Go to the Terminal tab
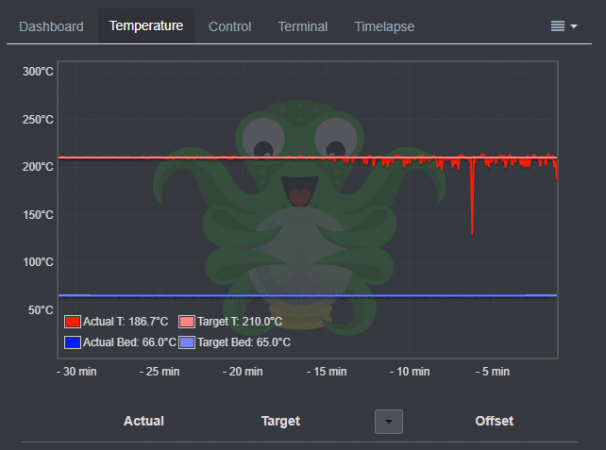Screen dimensions: 606x450 click(x=303, y=27)
